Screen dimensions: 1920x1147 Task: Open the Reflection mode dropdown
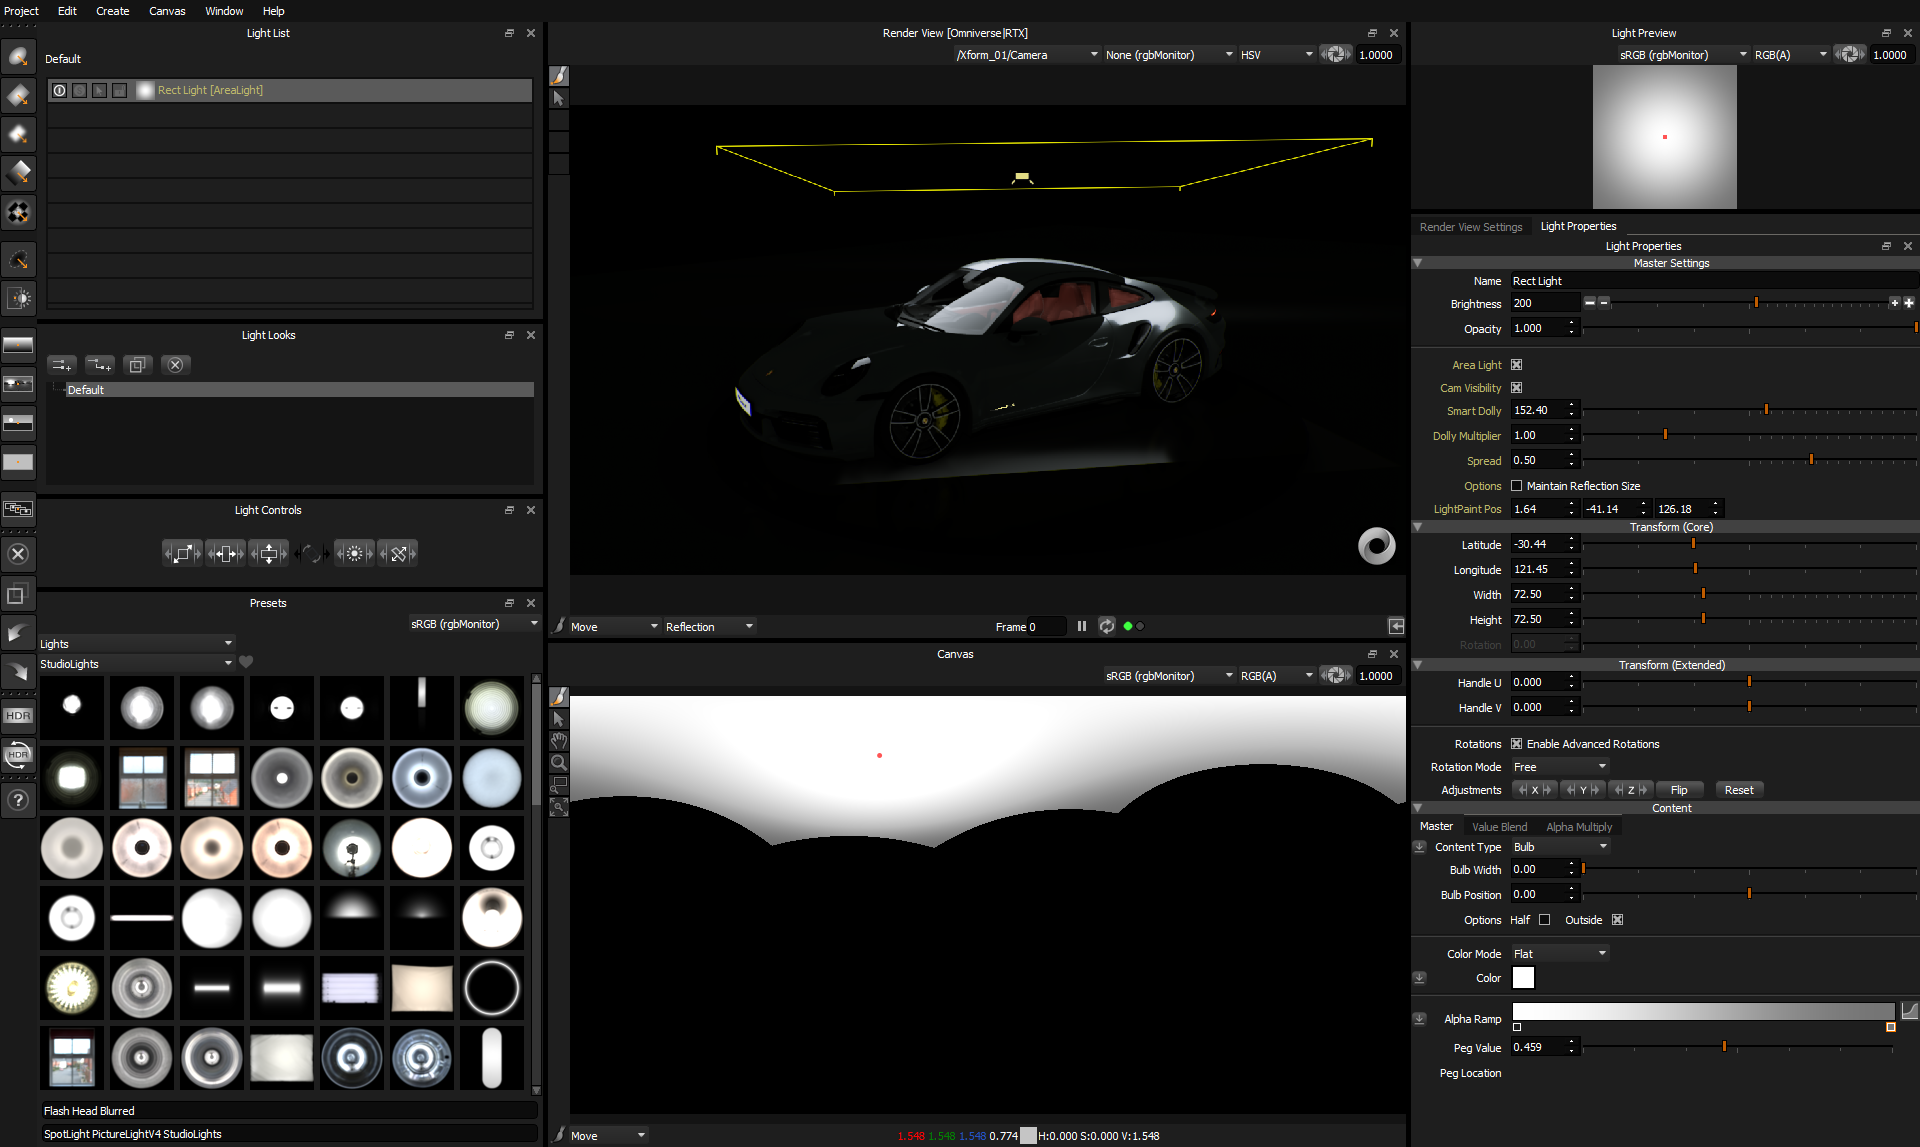tap(709, 627)
